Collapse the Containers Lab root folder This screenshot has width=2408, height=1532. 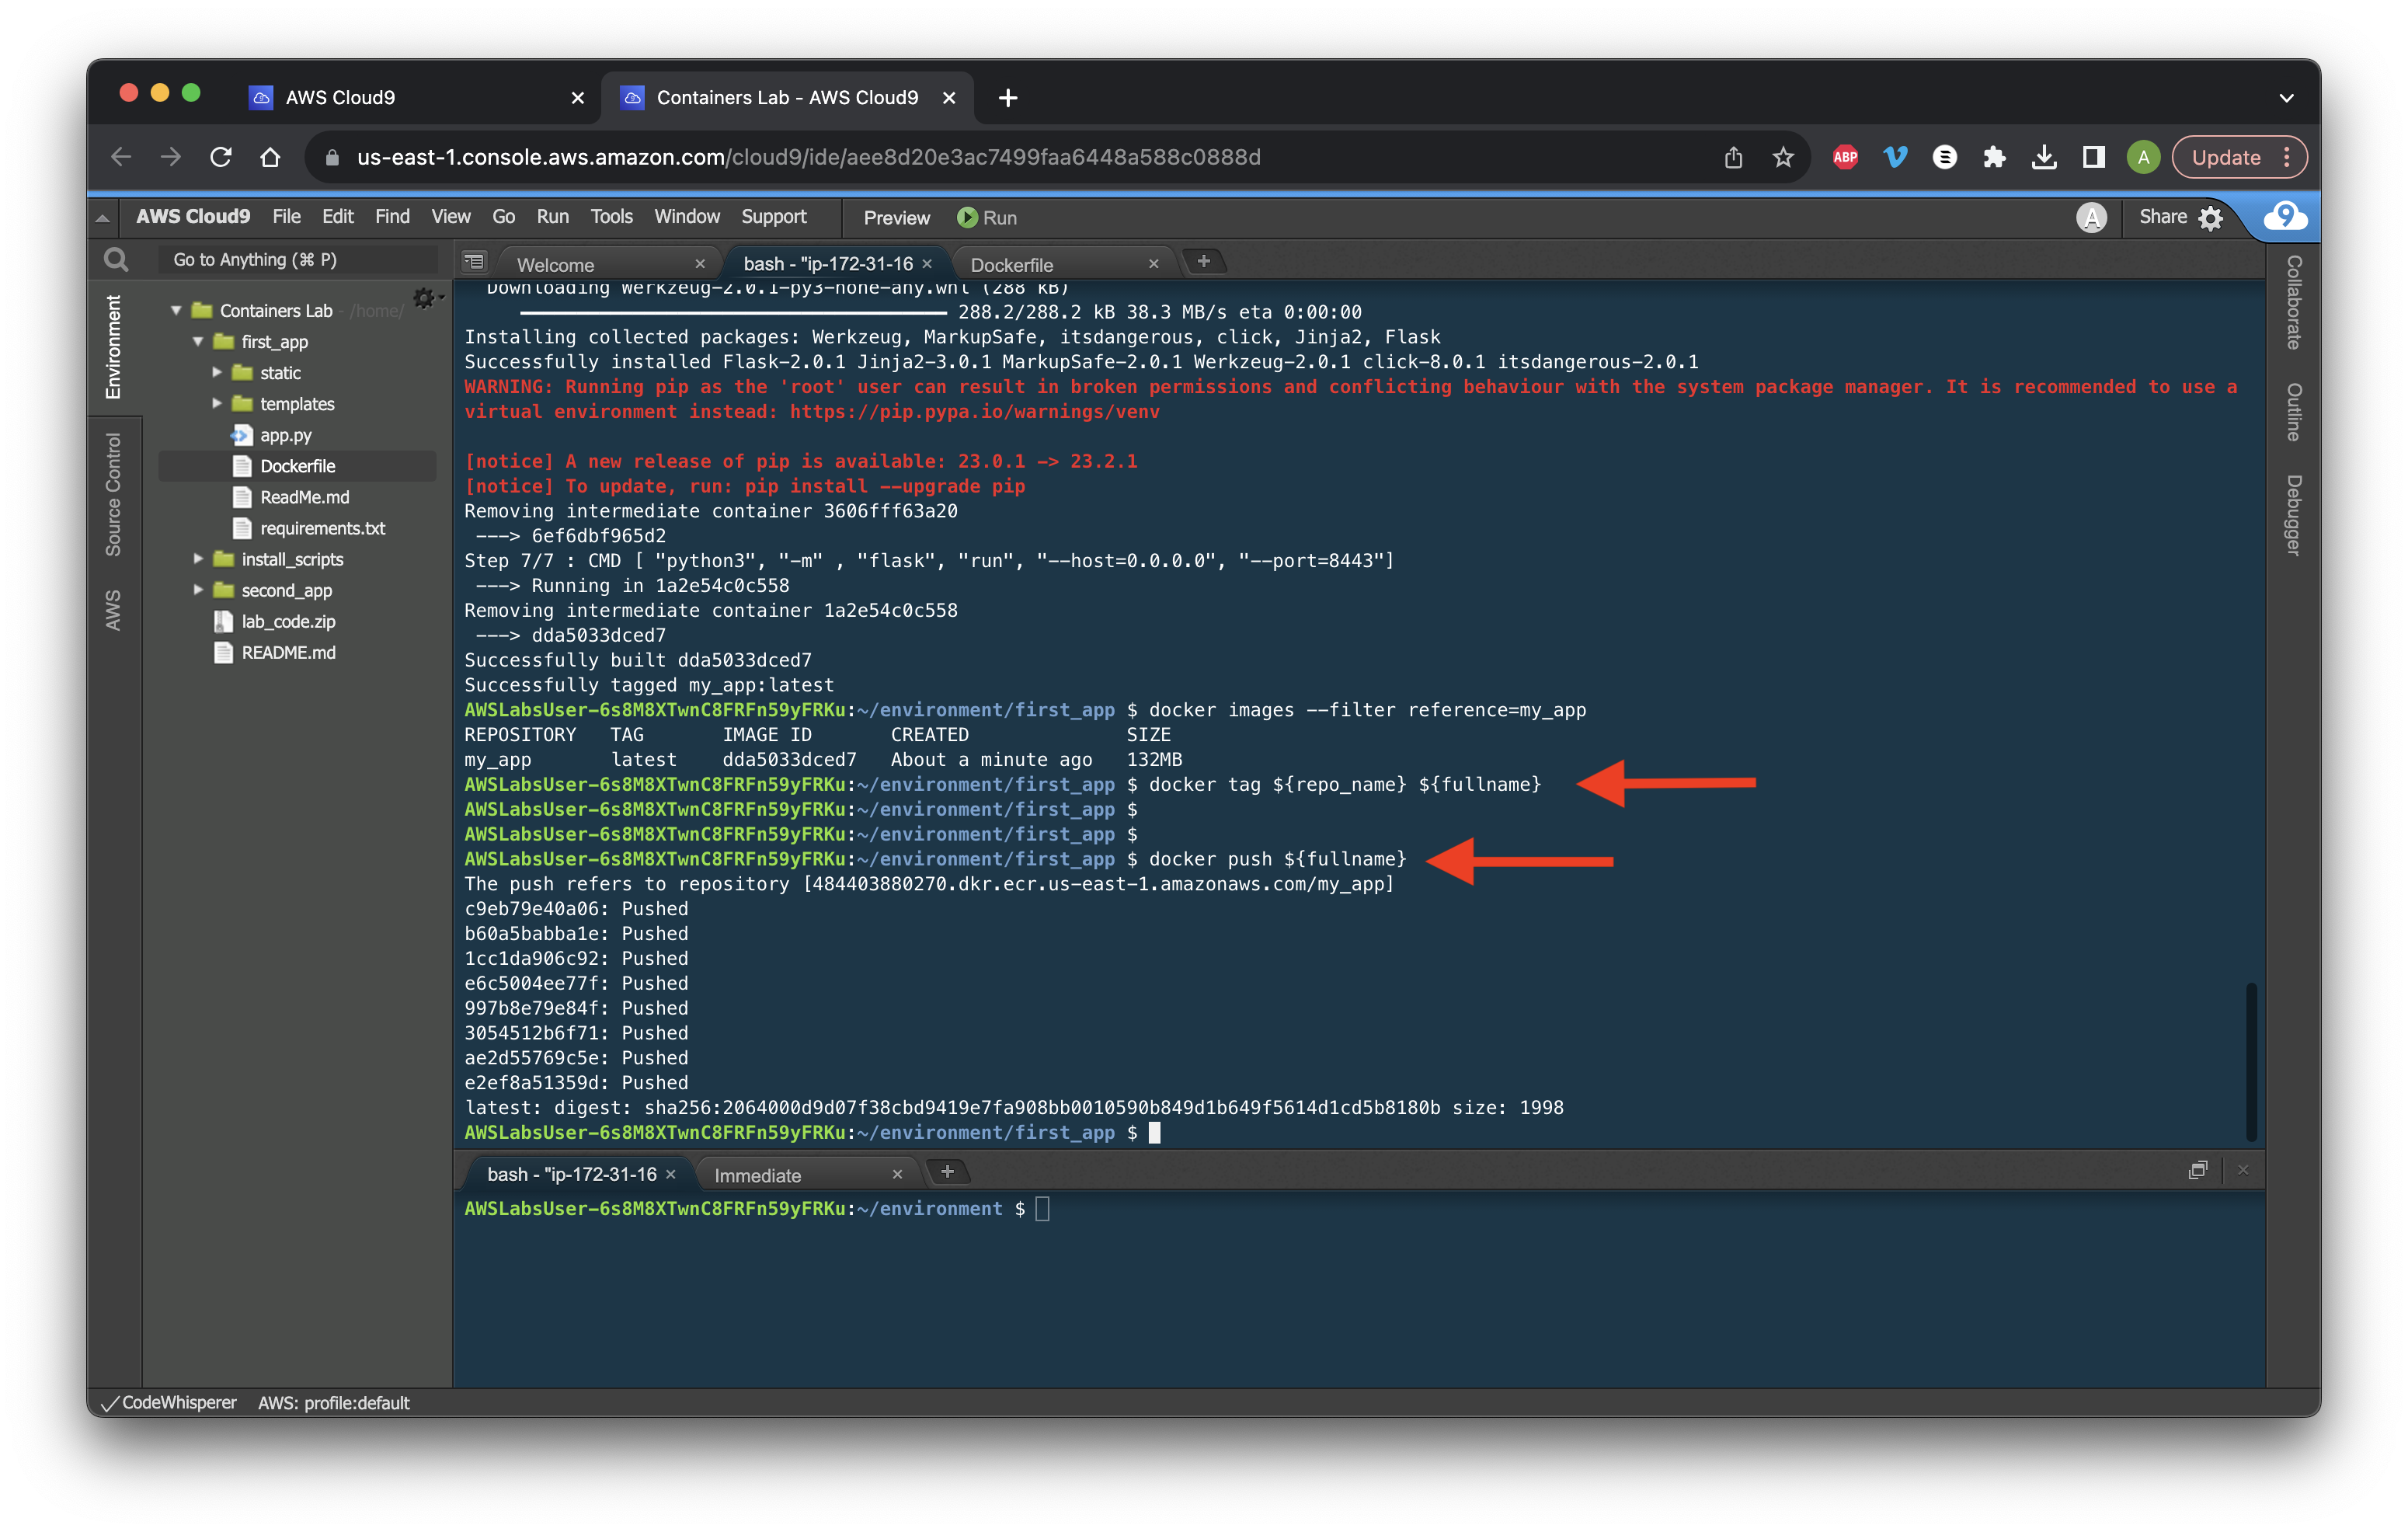pos(176,310)
